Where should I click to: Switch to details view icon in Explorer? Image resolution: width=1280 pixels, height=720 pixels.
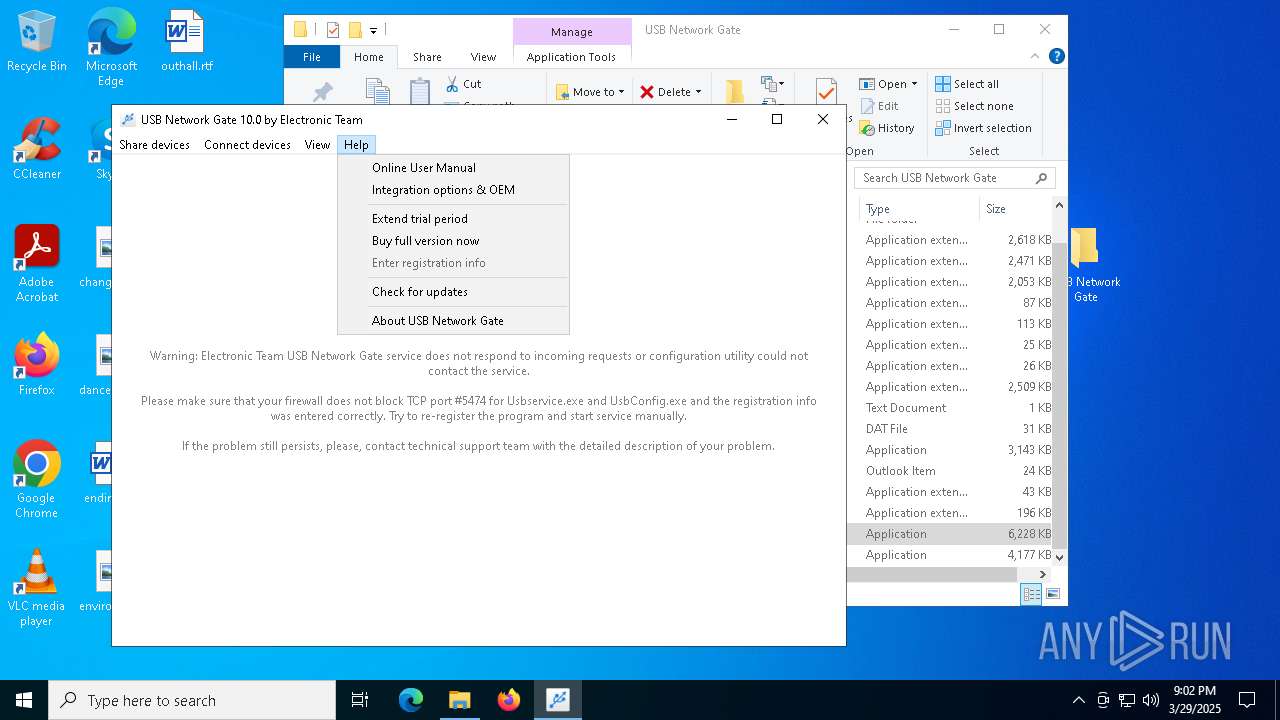[1032, 594]
